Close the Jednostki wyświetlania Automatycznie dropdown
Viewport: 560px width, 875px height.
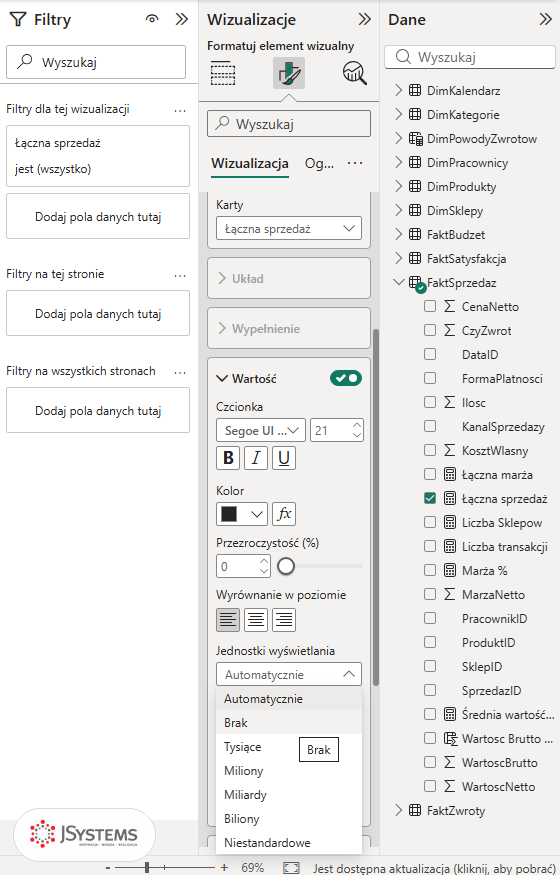(289, 674)
